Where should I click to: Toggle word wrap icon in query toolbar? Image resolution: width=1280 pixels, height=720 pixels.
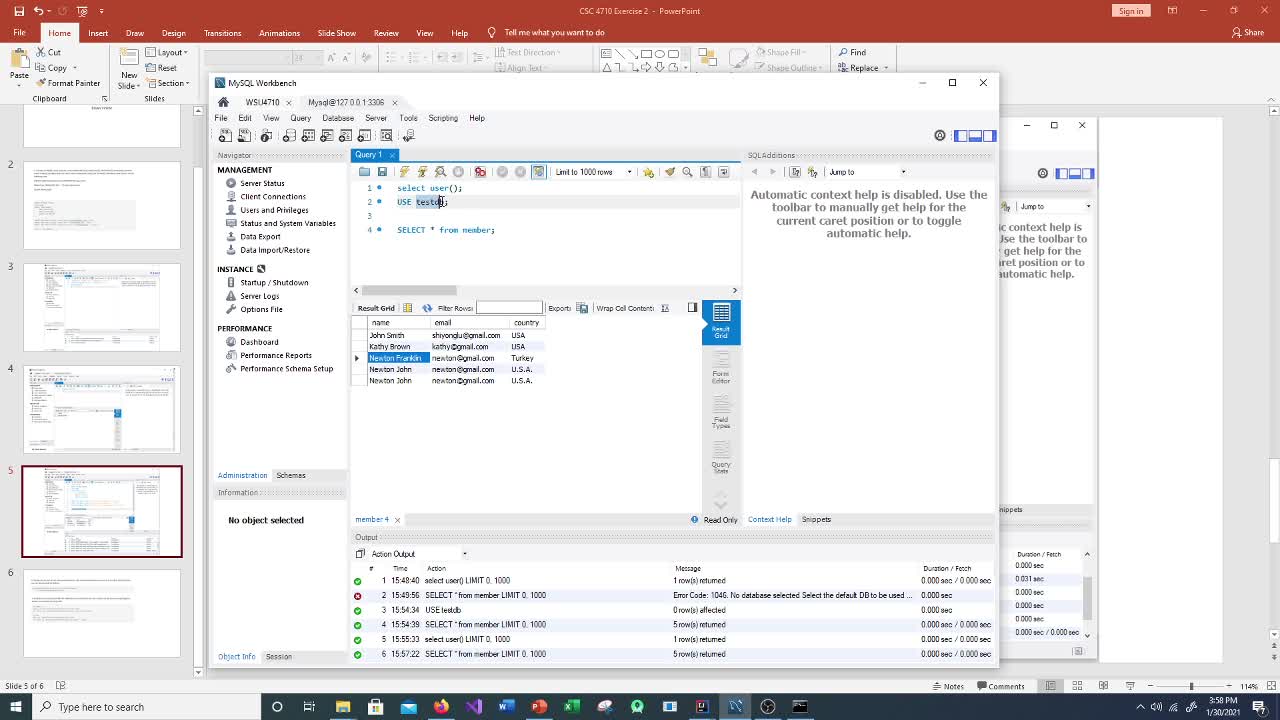coord(723,172)
